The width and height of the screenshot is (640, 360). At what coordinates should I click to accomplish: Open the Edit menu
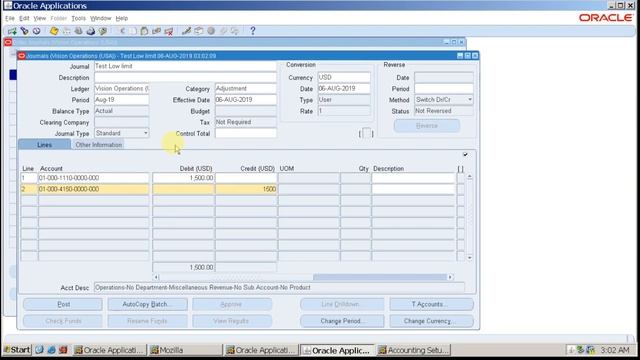24,18
